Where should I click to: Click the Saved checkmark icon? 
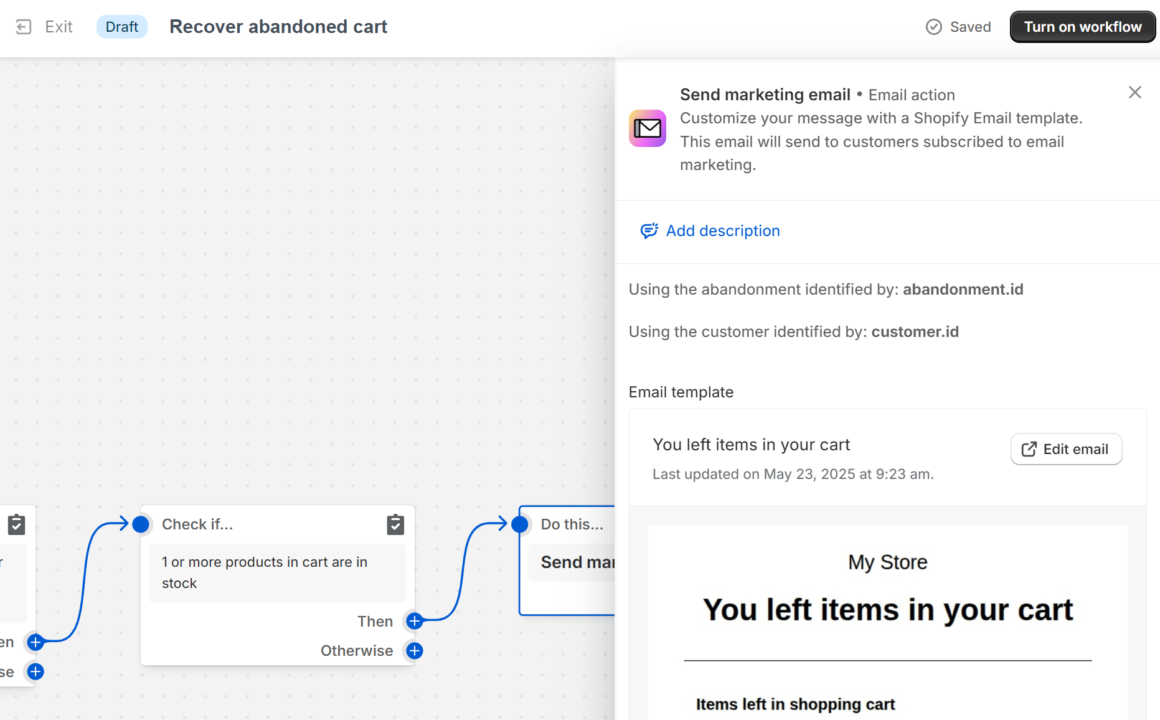[934, 27]
